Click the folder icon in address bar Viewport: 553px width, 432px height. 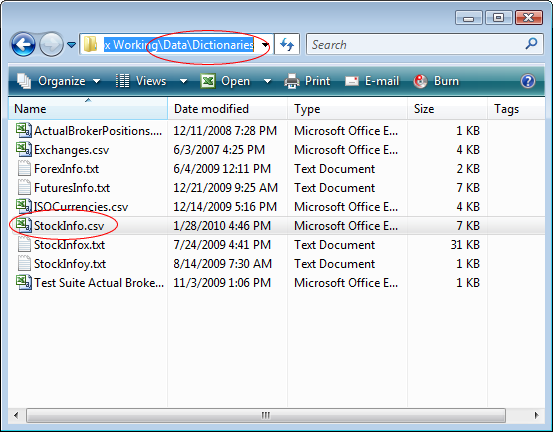pos(90,44)
